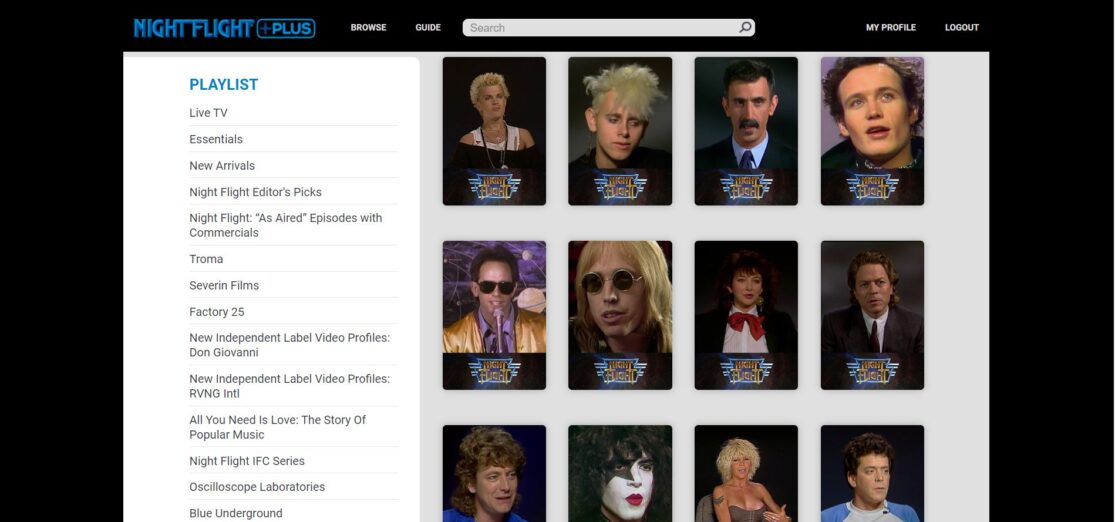Screen dimensions: 1115x522
Task: Focus the Search input field
Action: [600, 28]
